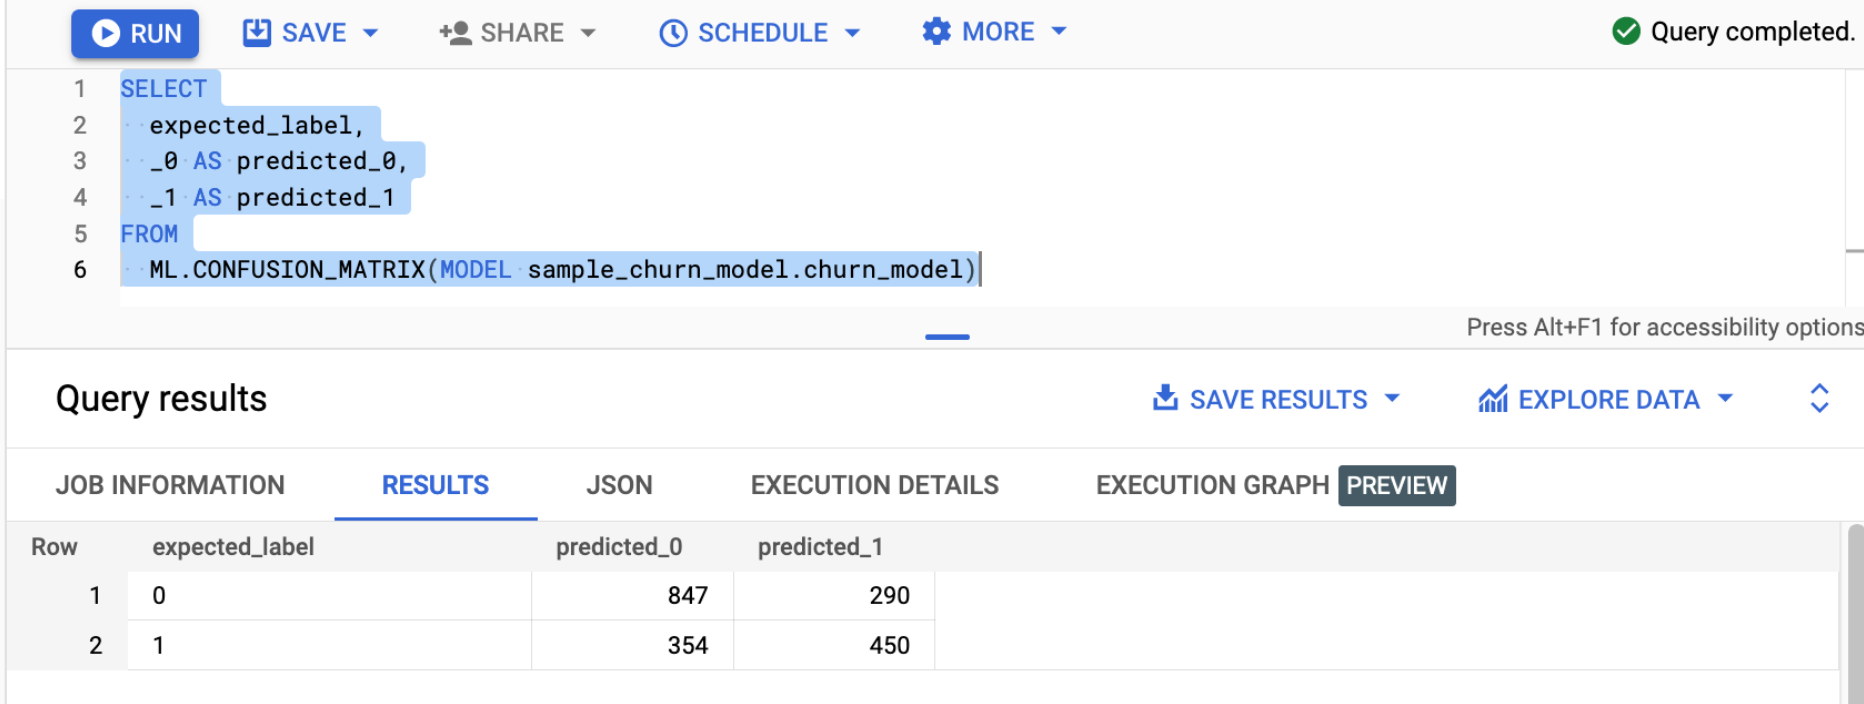Click the Share add-person icon

455,33
